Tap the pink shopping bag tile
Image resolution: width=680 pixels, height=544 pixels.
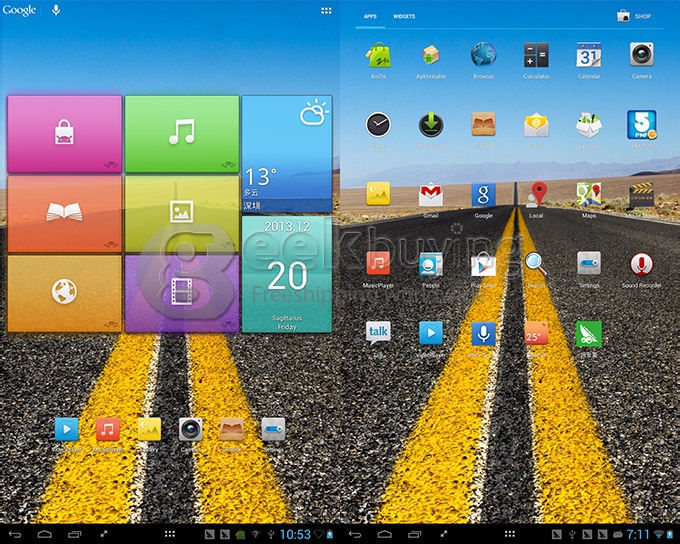point(65,133)
